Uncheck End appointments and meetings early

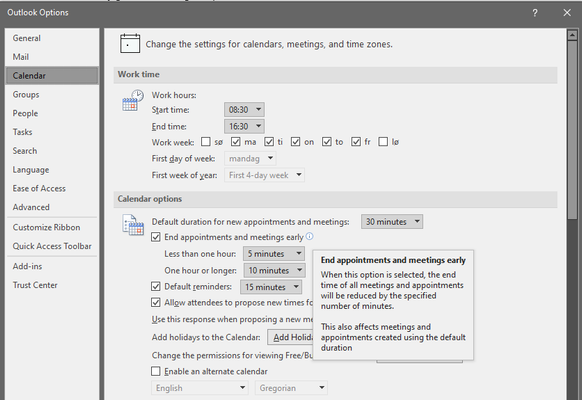tap(156, 237)
